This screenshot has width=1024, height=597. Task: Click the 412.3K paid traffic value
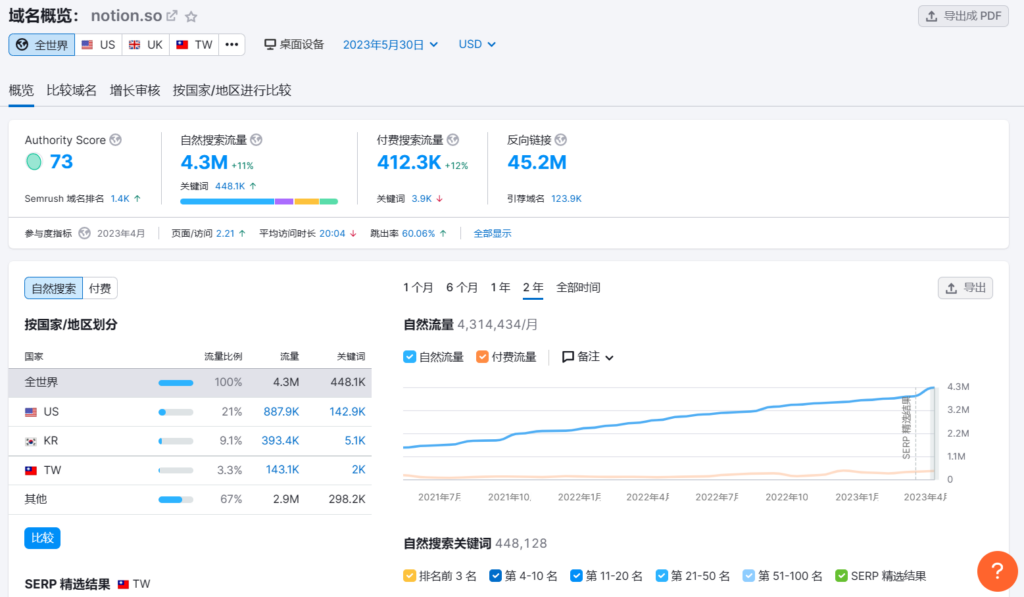[409, 162]
